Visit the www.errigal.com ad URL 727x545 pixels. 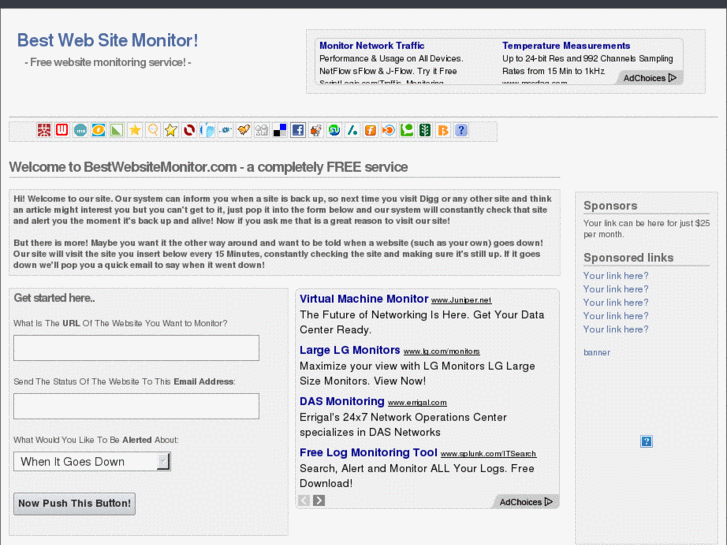417,403
